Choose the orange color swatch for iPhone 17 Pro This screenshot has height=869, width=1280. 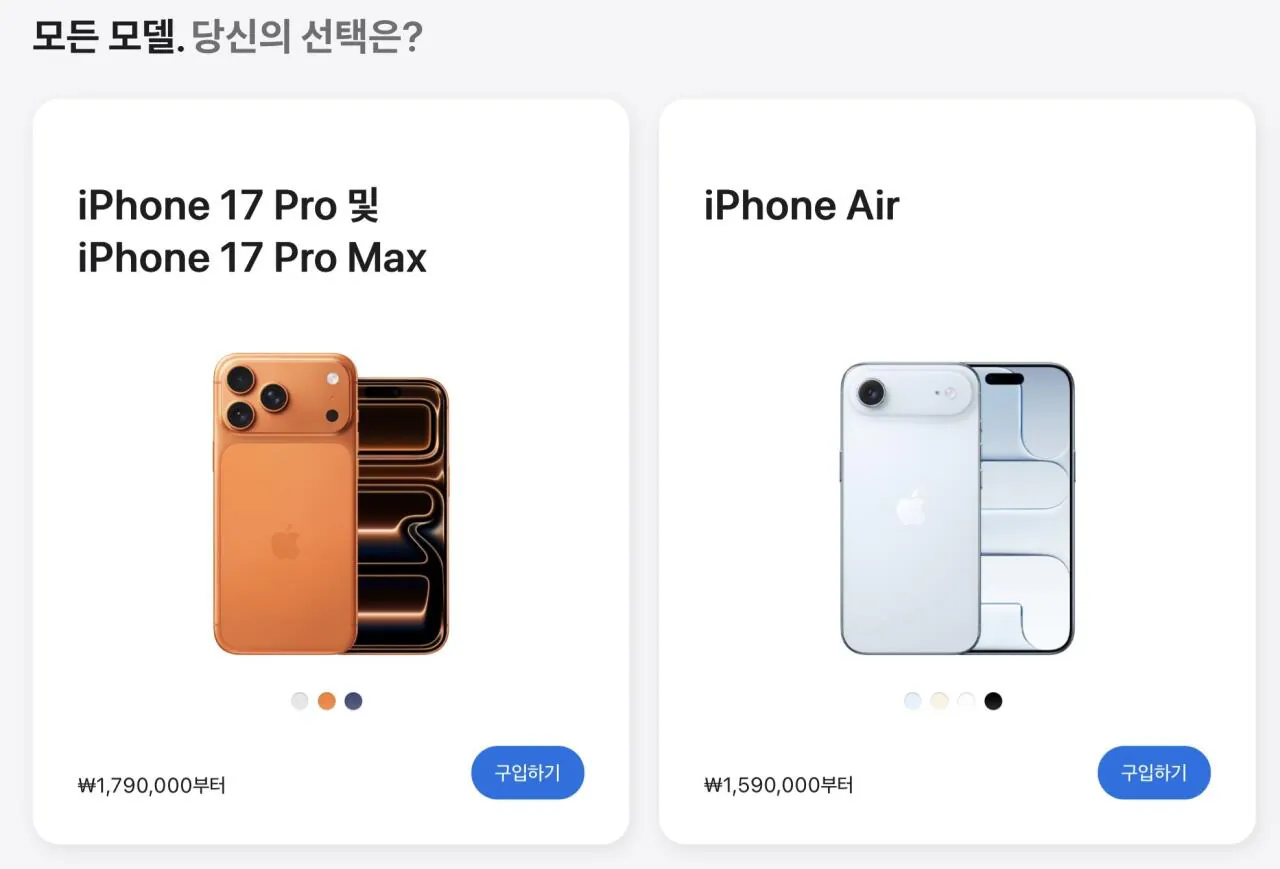(327, 701)
